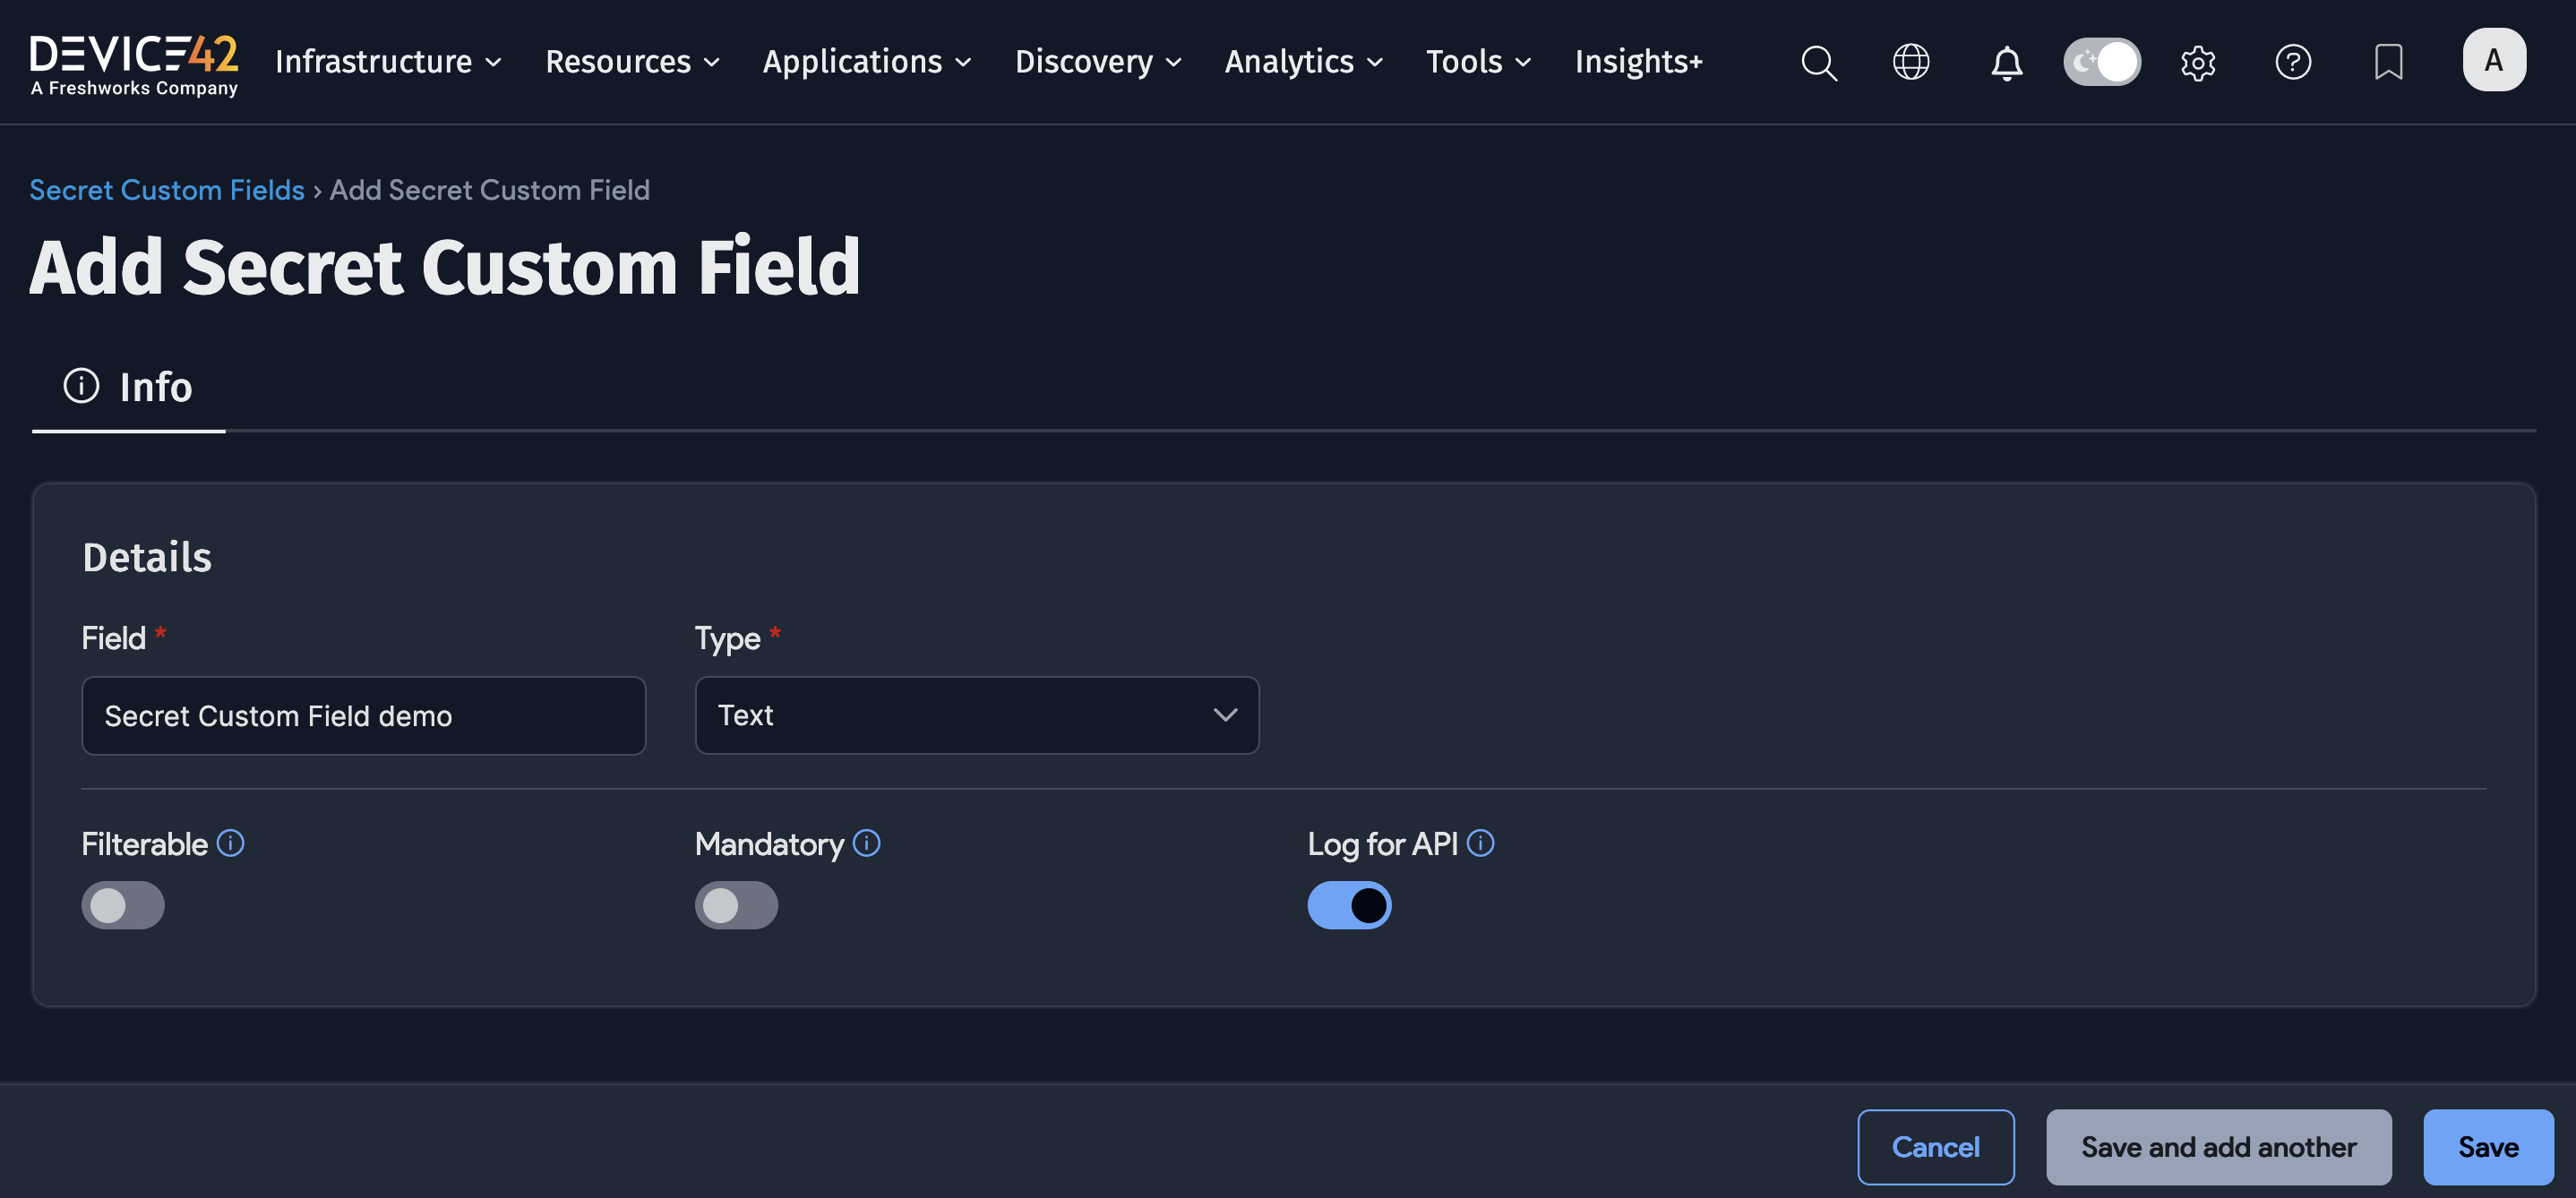Click the bookmark icon
This screenshot has width=2576, height=1198.
coord(2389,62)
